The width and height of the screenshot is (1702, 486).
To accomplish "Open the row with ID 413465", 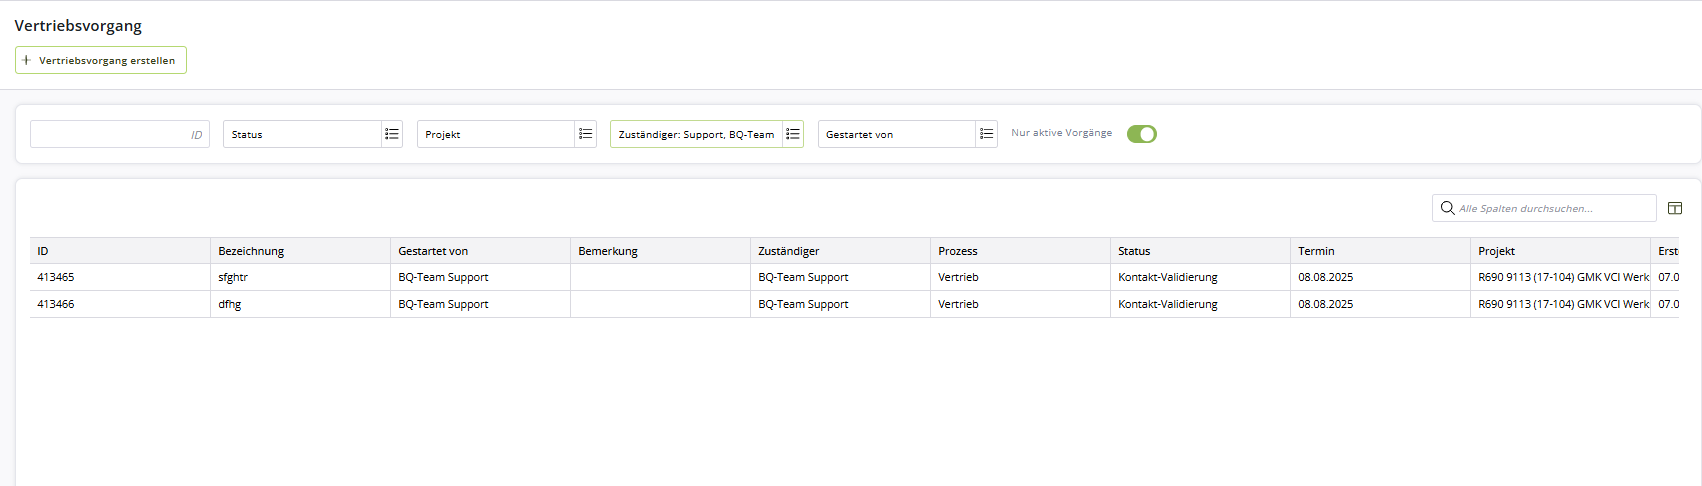I will 56,277.
